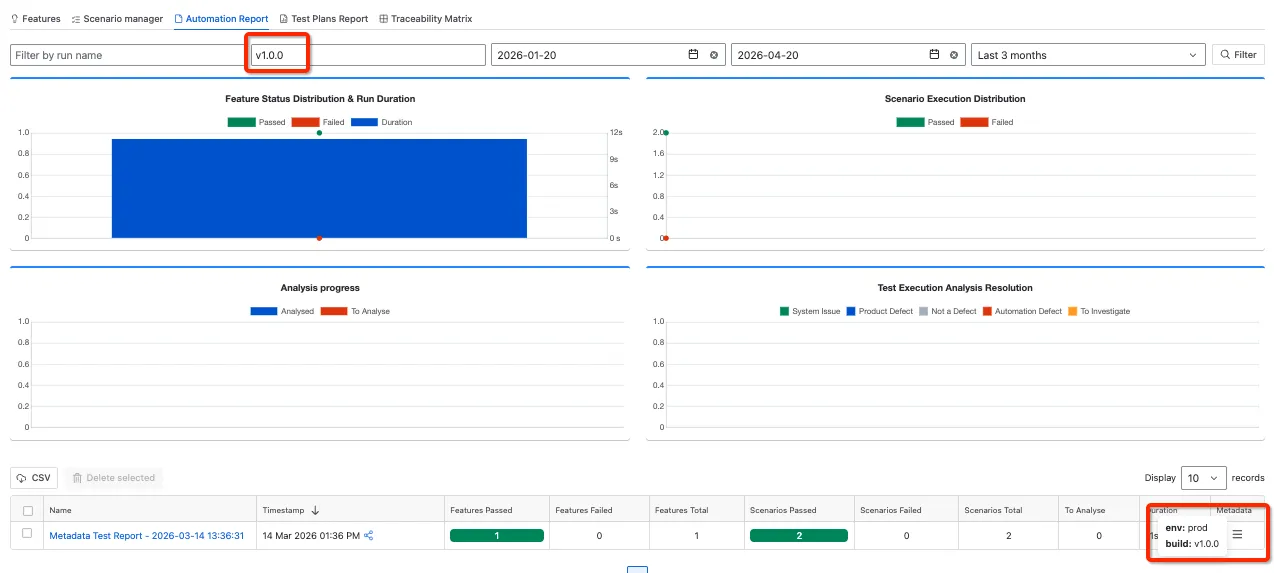Viewport: 1274px width, 573px height.
Task: Click share icon next to report timestamp
Action: 369,535
